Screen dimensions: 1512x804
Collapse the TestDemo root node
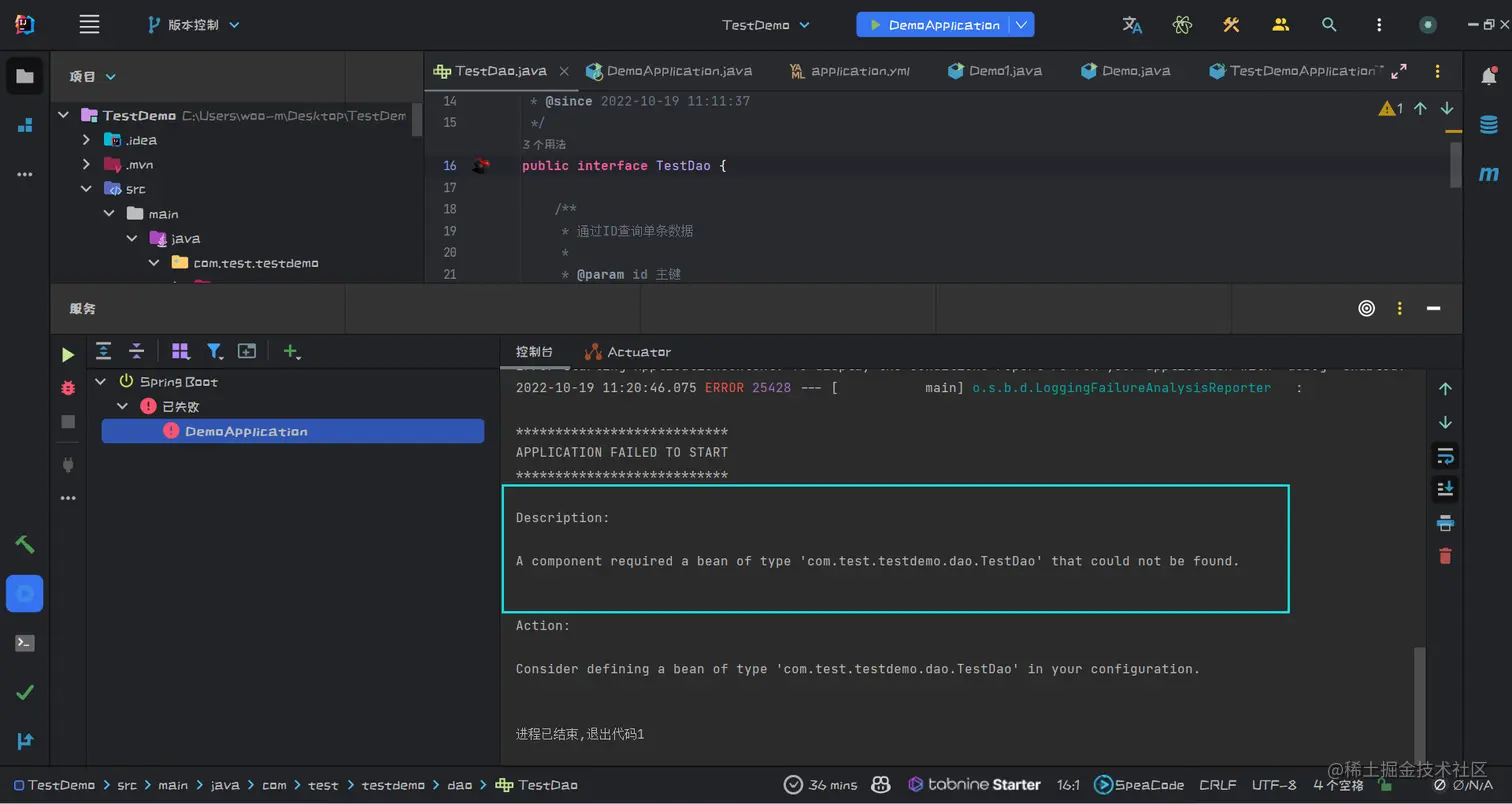(64, 115)
